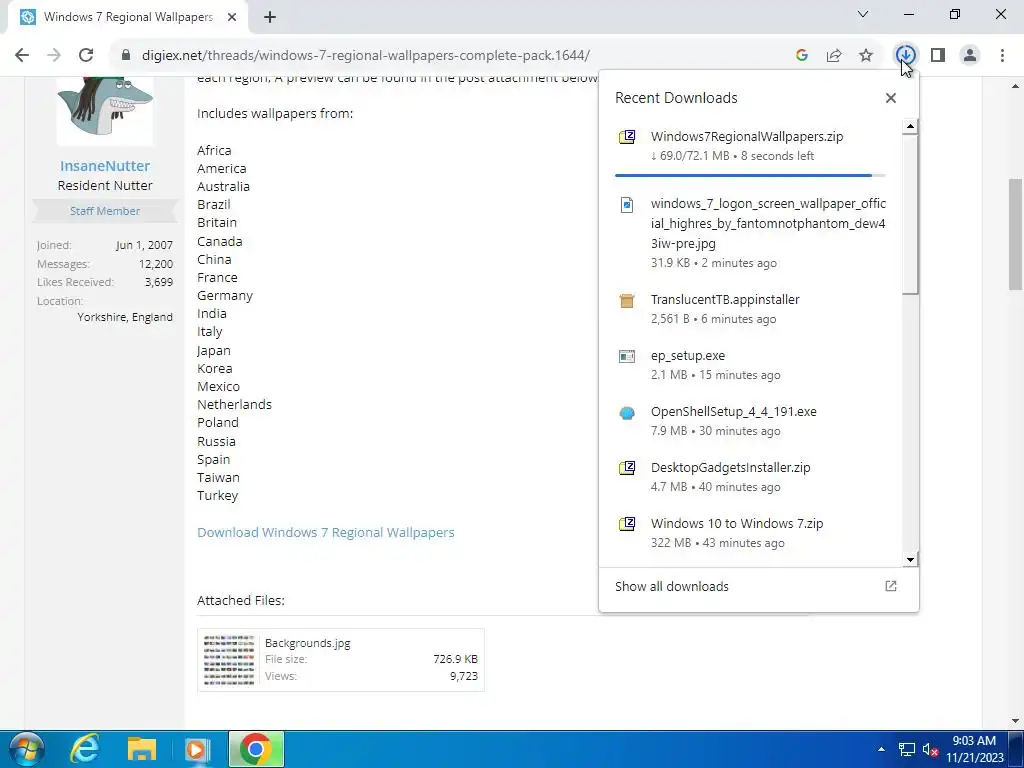Click the forward navigation arrow

click(x=54, y=56)
